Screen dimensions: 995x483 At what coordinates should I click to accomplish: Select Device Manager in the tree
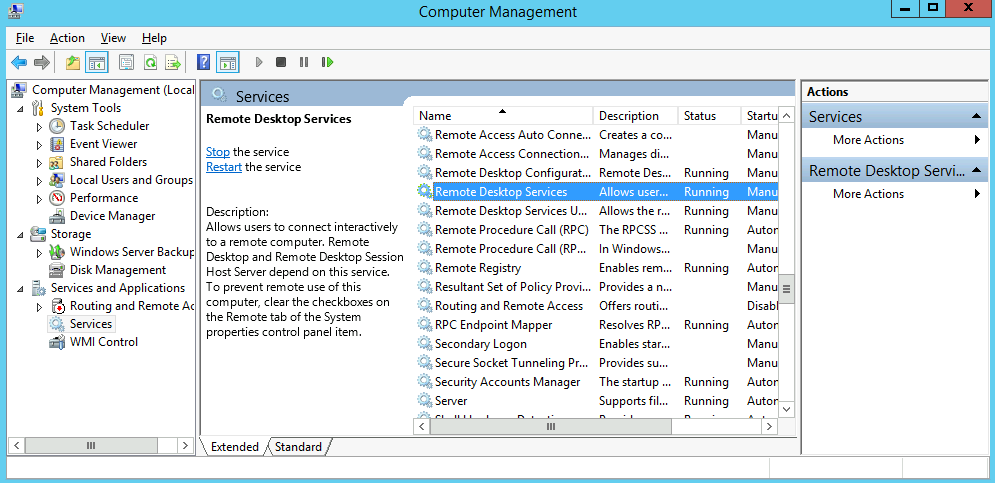click(112, 216)
